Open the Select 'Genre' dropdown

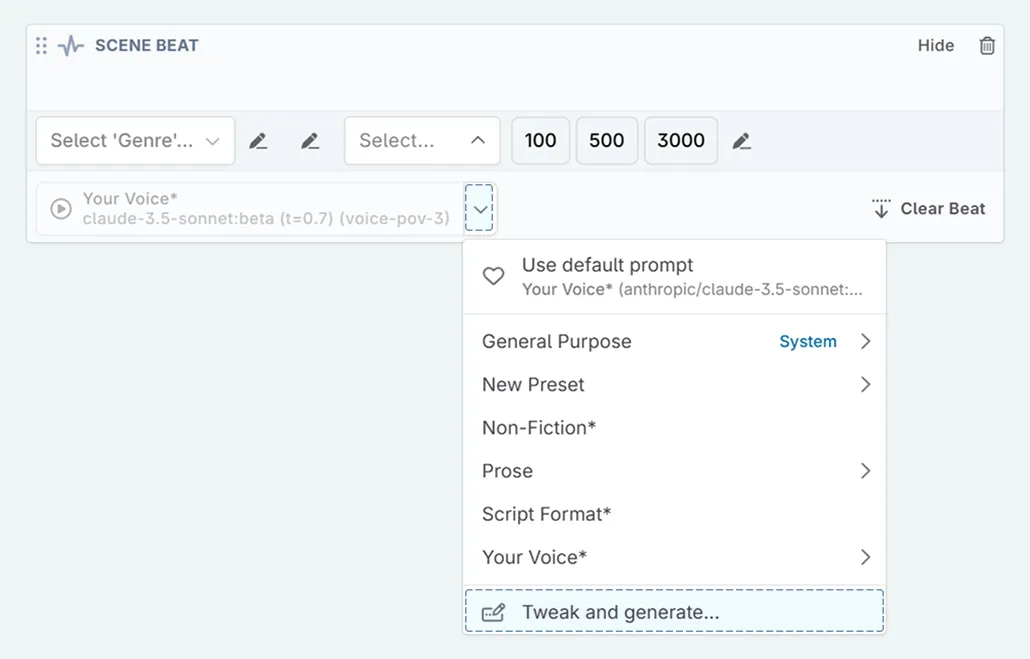[135, 141]
